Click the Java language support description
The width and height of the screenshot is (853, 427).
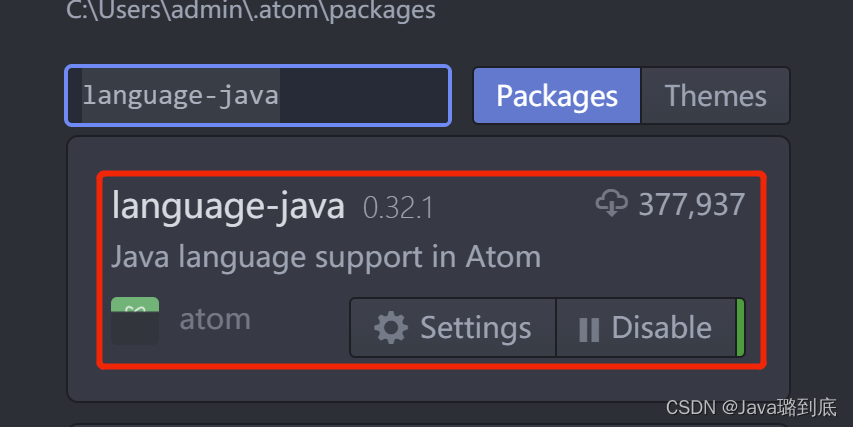pyautogui.click(x=326, y=257)
